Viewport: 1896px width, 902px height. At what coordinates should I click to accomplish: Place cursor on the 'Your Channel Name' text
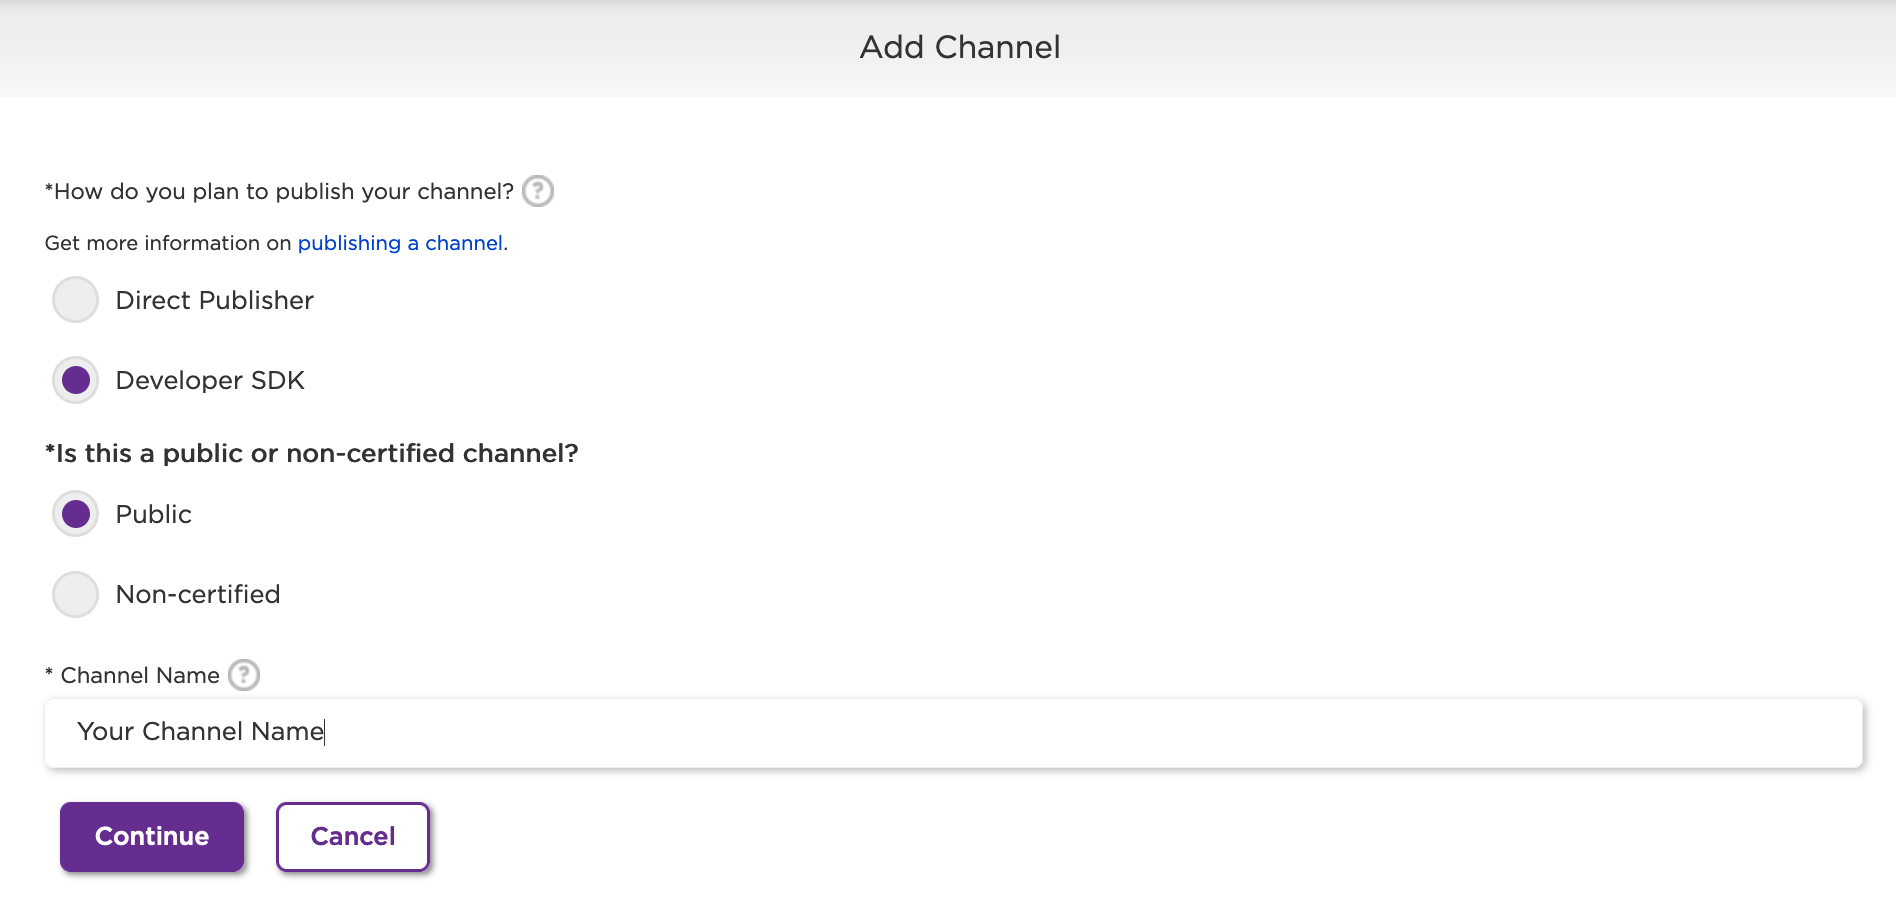click(200, 732)
